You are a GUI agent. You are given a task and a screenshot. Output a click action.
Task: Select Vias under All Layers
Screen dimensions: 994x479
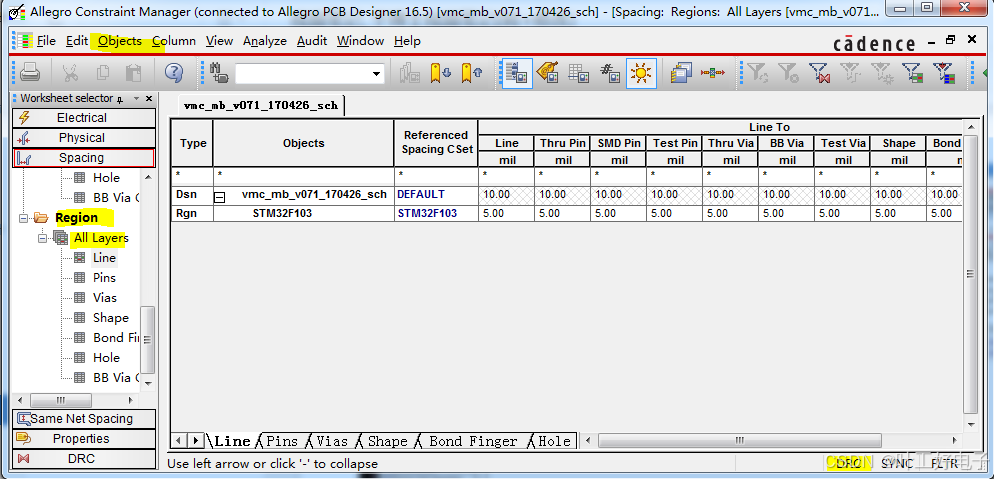coord(105,298)
